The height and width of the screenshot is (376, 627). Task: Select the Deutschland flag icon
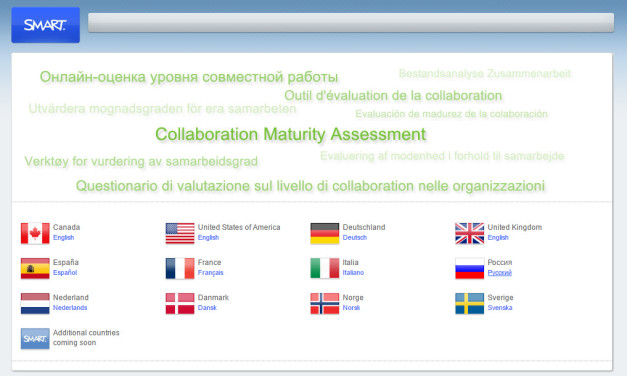tap(325, 233)
